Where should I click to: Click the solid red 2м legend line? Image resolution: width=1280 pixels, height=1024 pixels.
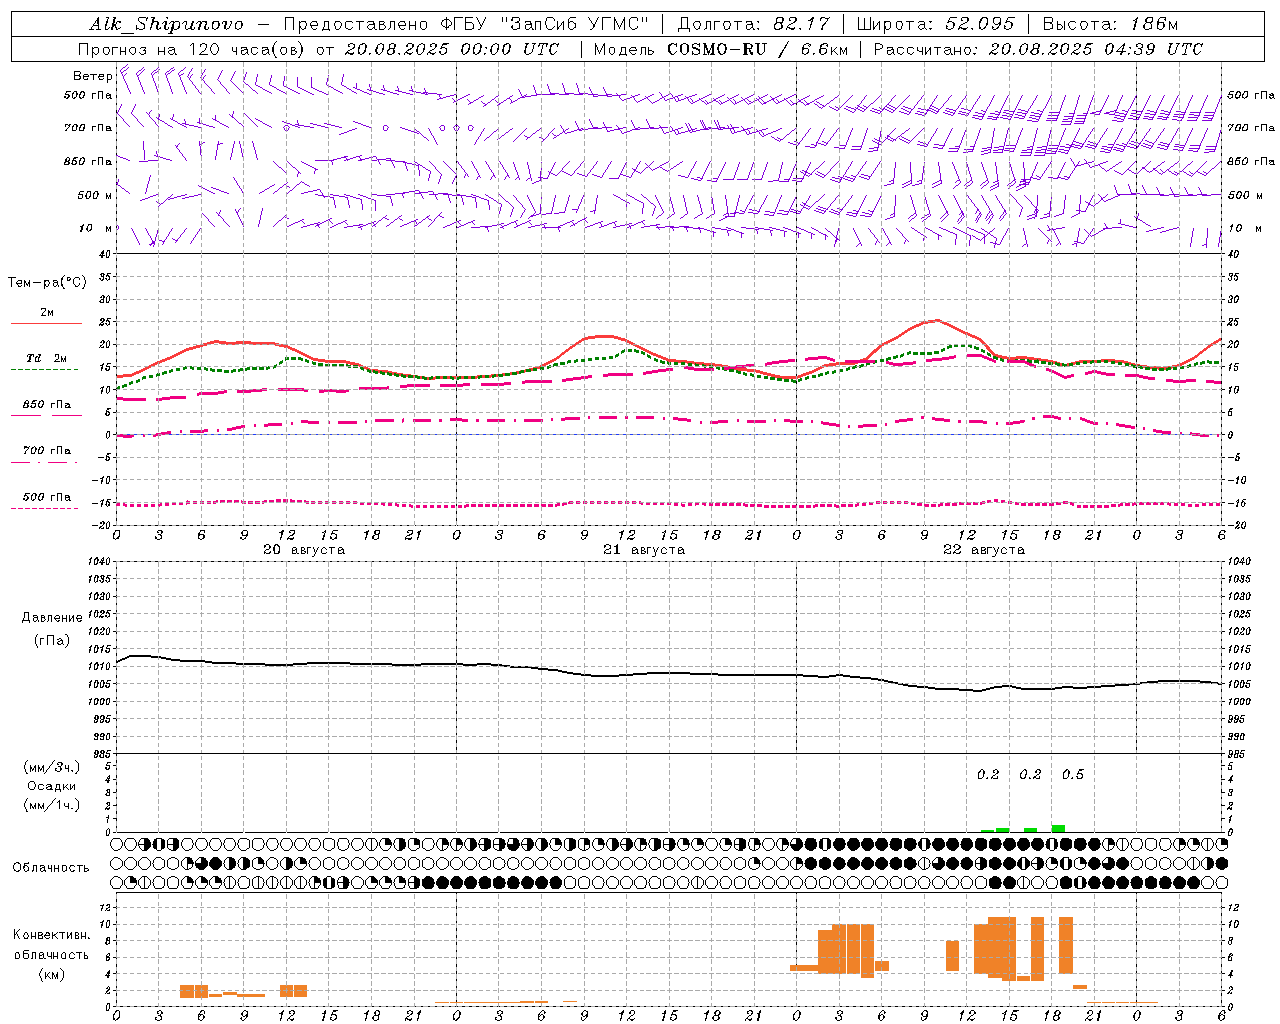(x=46, y=323)
